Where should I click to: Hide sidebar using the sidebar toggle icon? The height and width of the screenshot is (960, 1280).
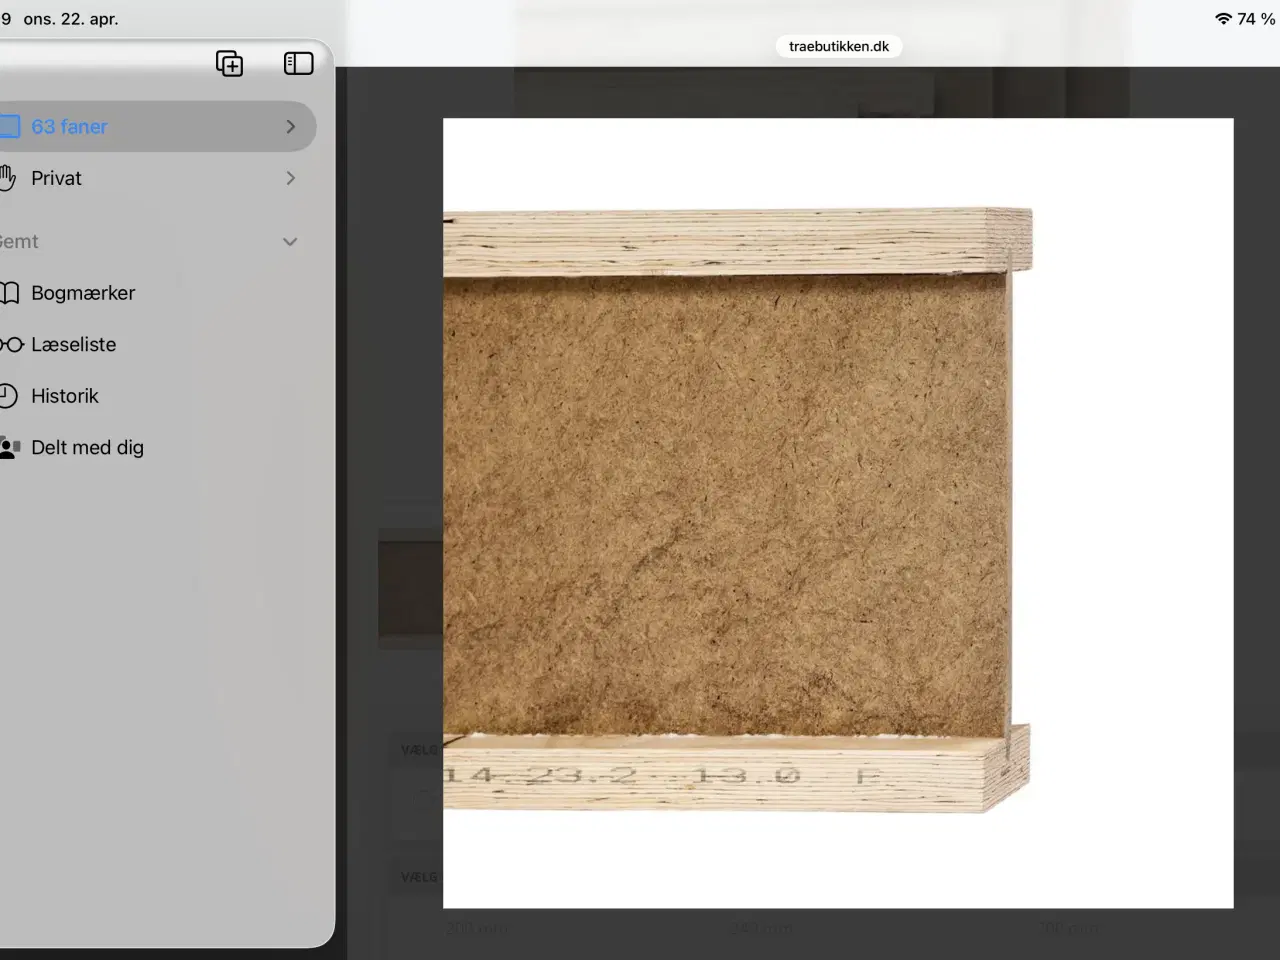click(298, 64)
